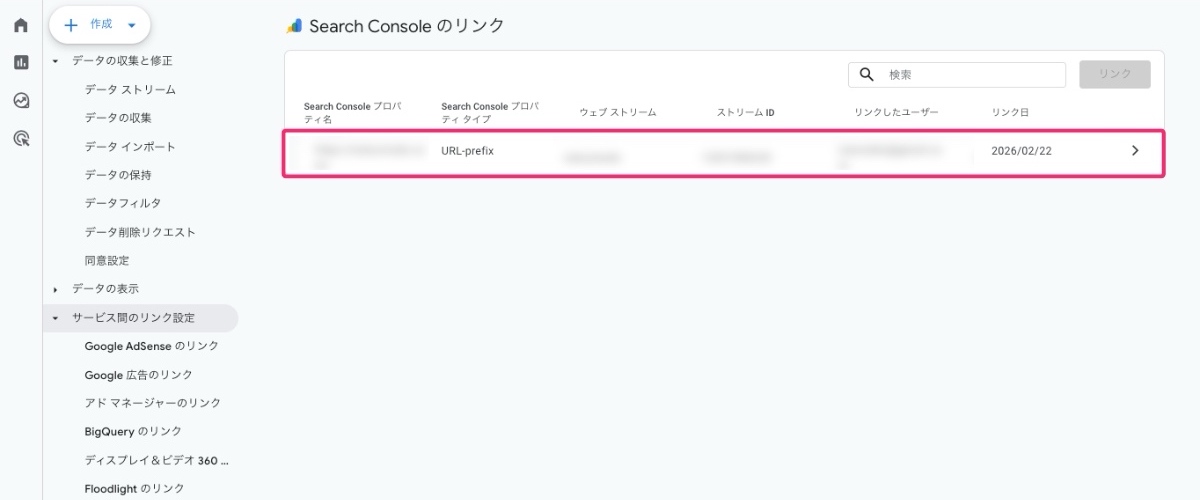The image size is (1200, 500).
Task: Open the Reports bar chart icon
Action: pos(21,62)
